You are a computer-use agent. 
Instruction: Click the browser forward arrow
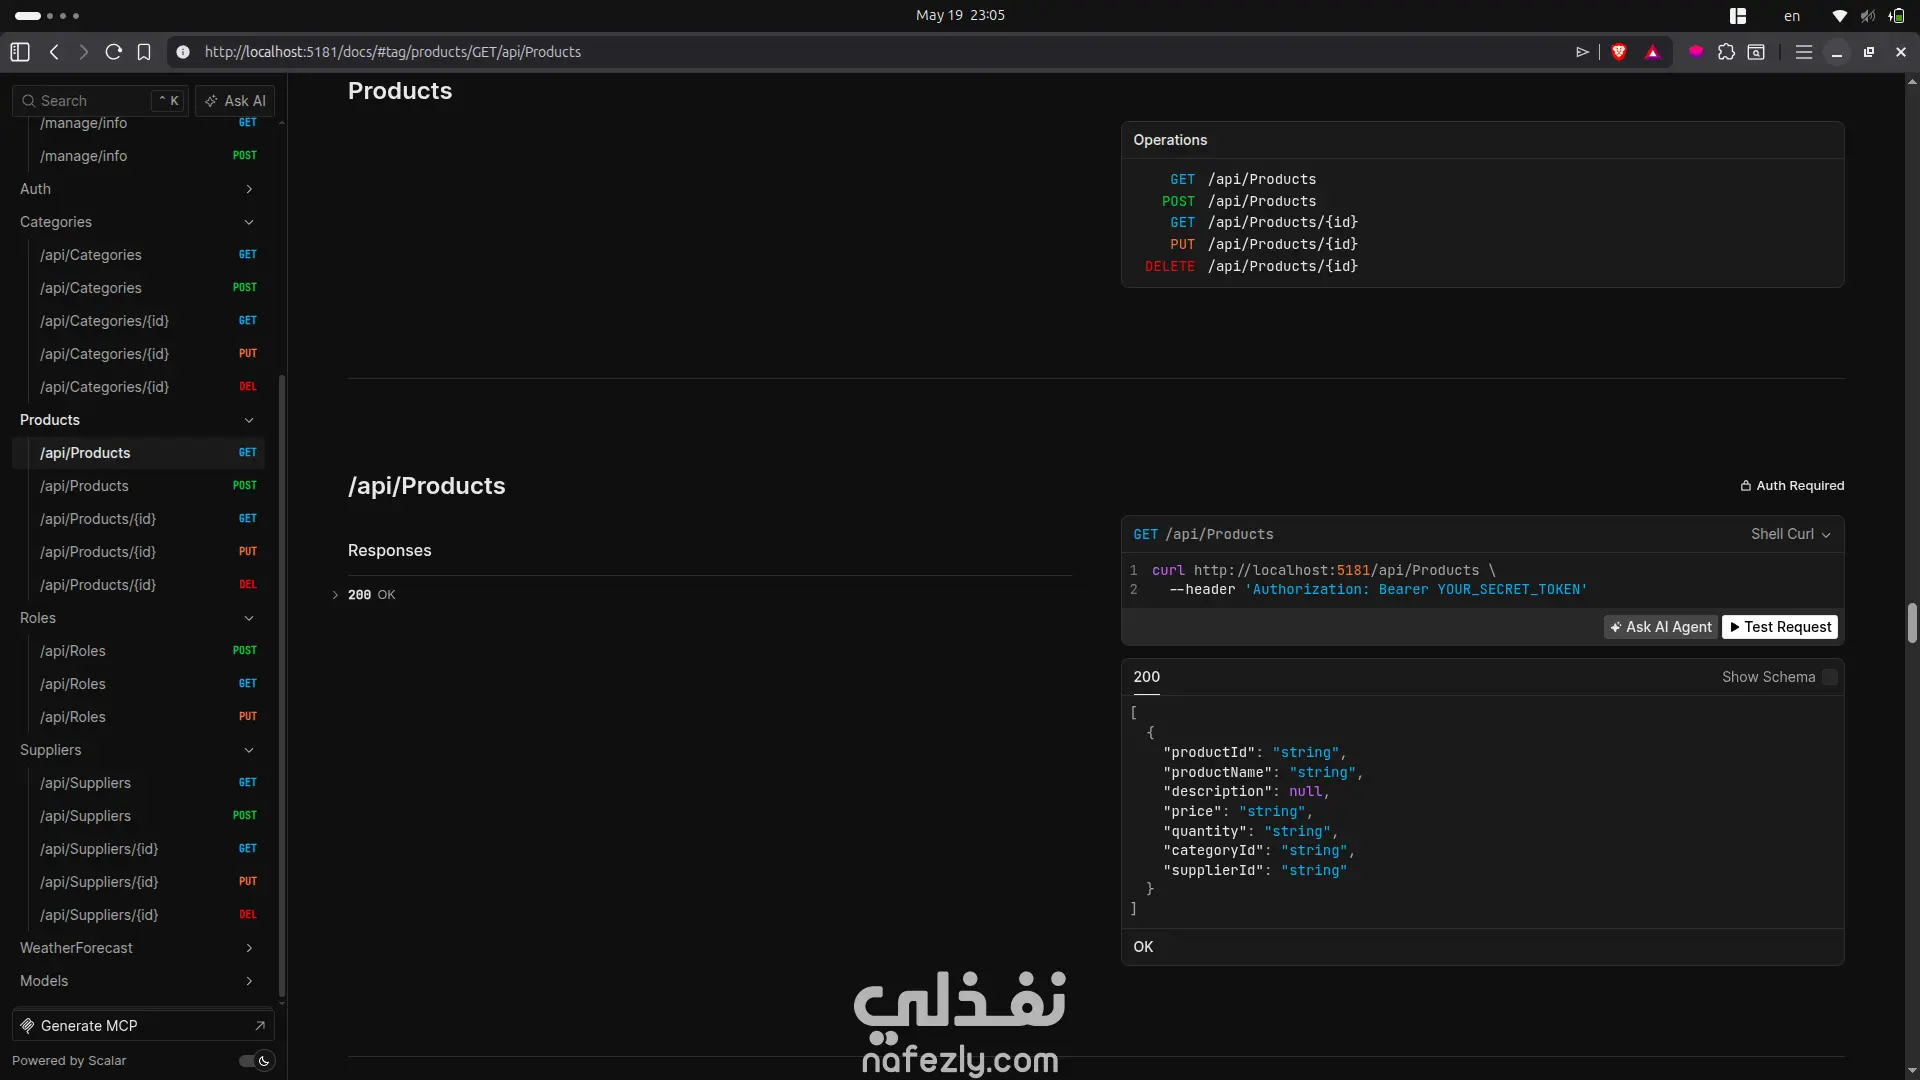pyautogui.click(x=83, y=52)
